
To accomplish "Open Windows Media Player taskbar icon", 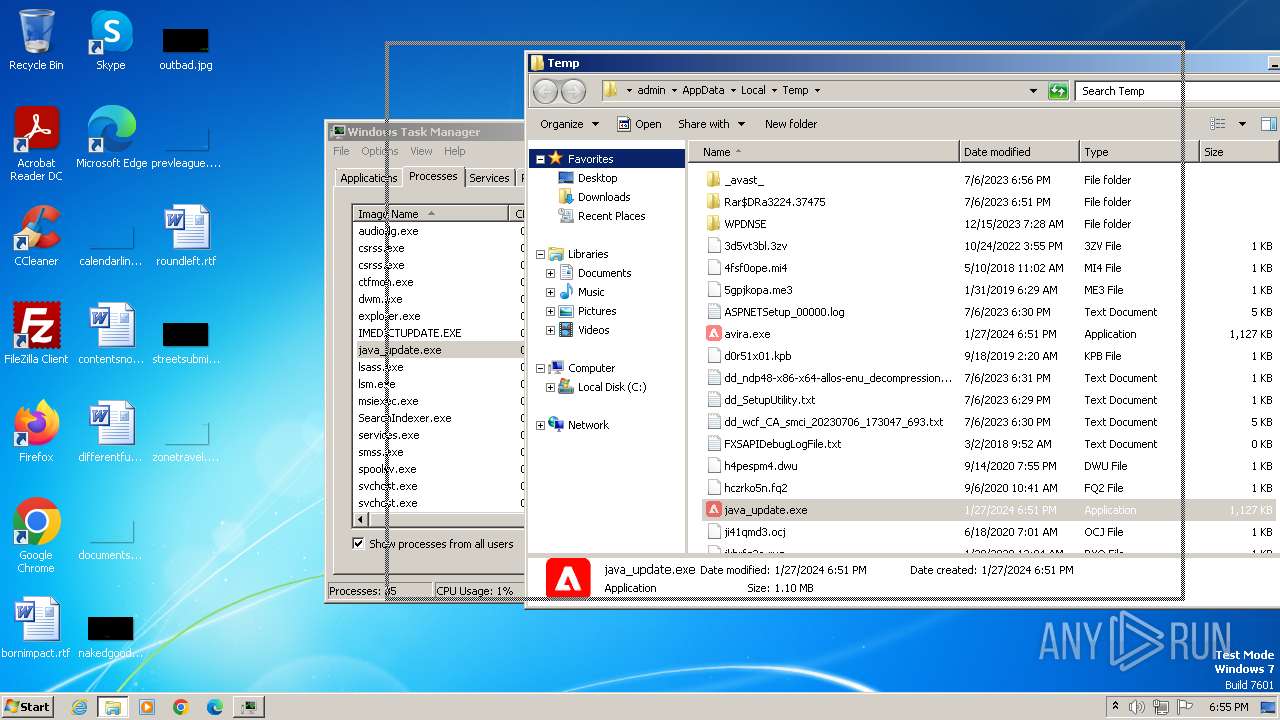I will 147,707.
